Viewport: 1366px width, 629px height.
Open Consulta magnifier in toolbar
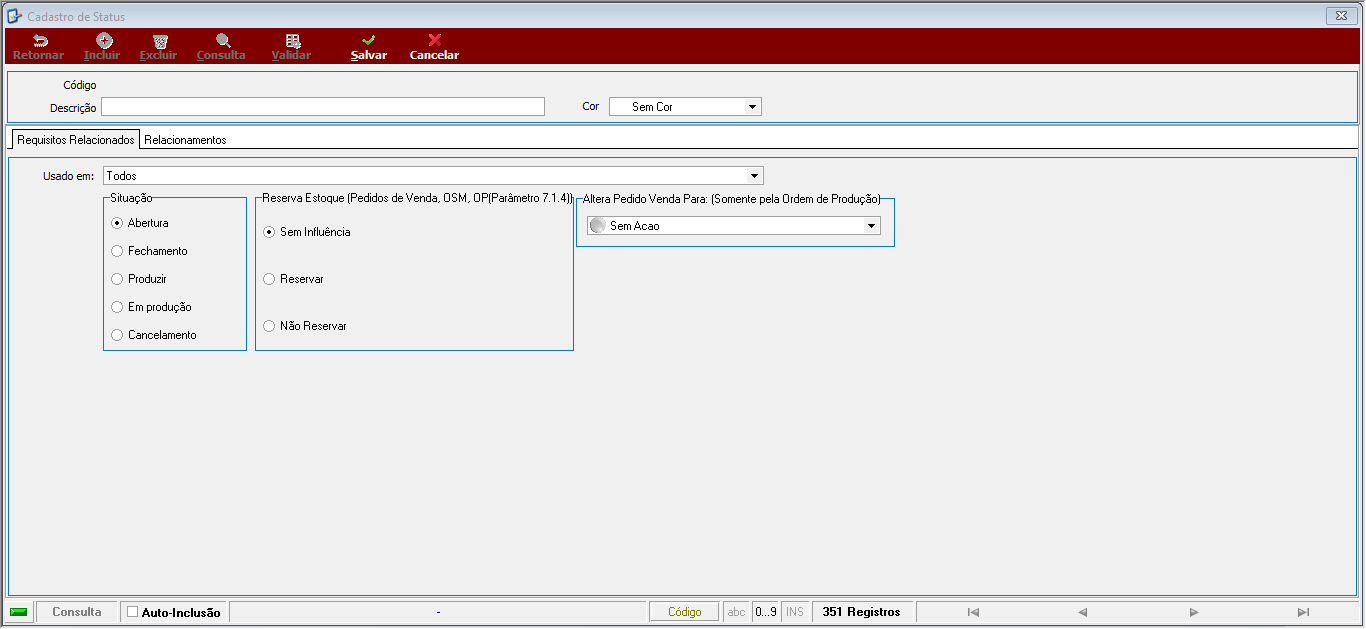pos(222,41)
